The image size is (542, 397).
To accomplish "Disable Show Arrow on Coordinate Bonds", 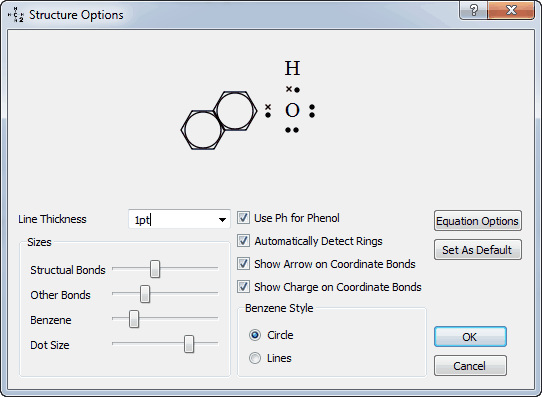I will tap(243, 264).
